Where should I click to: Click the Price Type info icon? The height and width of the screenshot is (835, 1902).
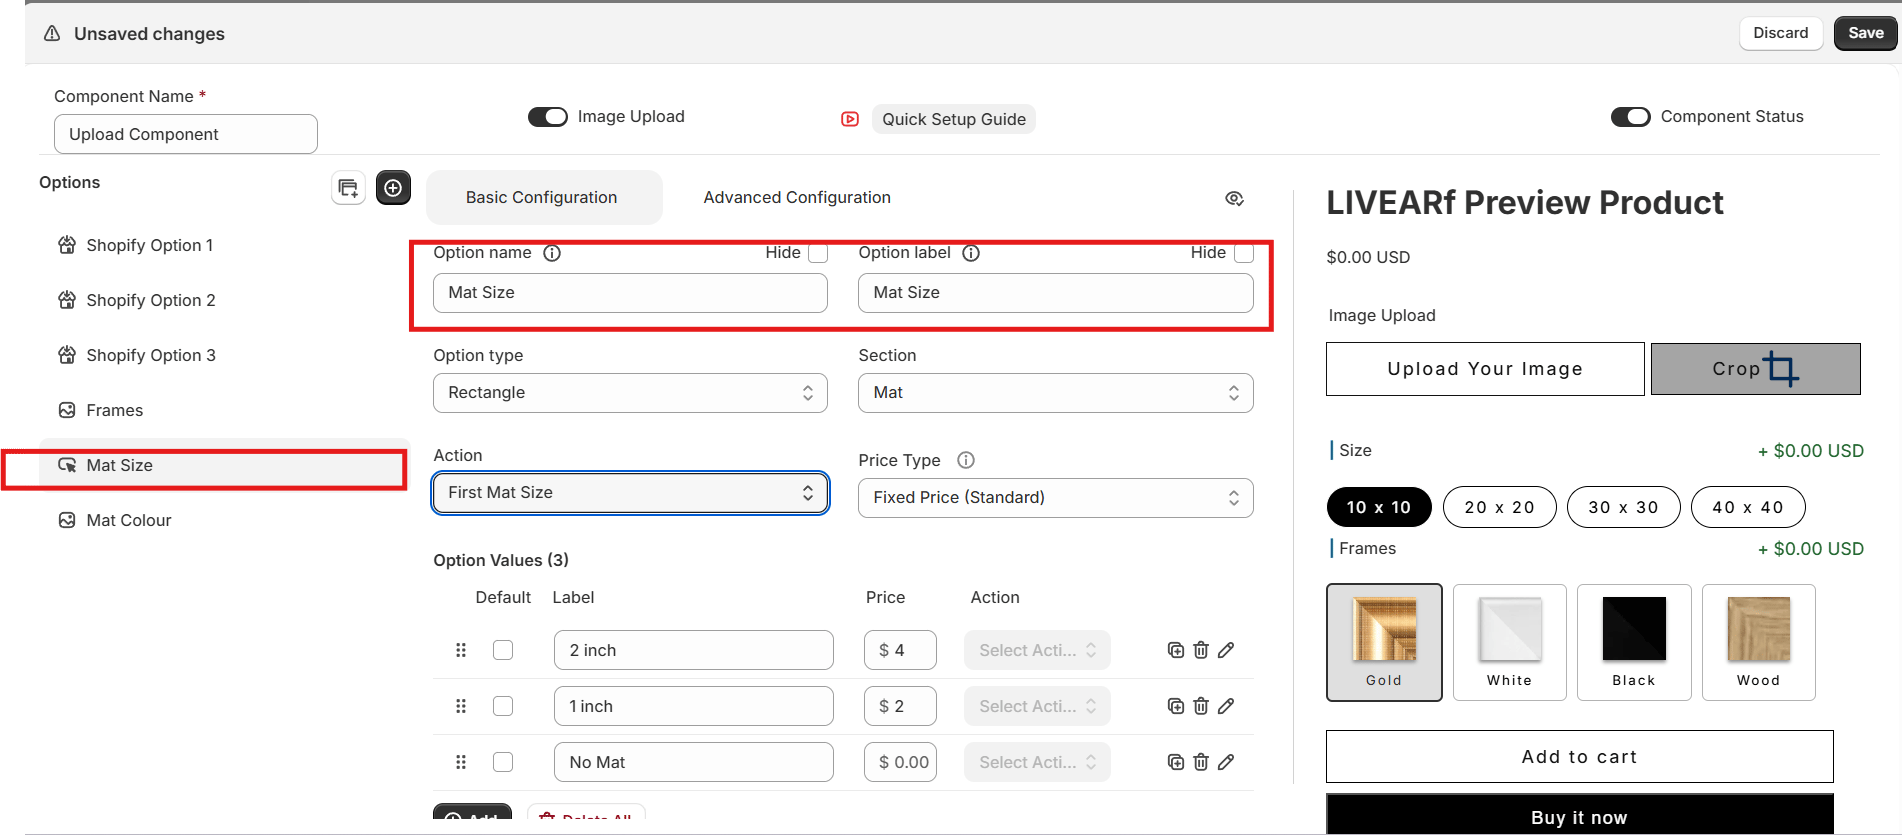click(x=966, y=460)
